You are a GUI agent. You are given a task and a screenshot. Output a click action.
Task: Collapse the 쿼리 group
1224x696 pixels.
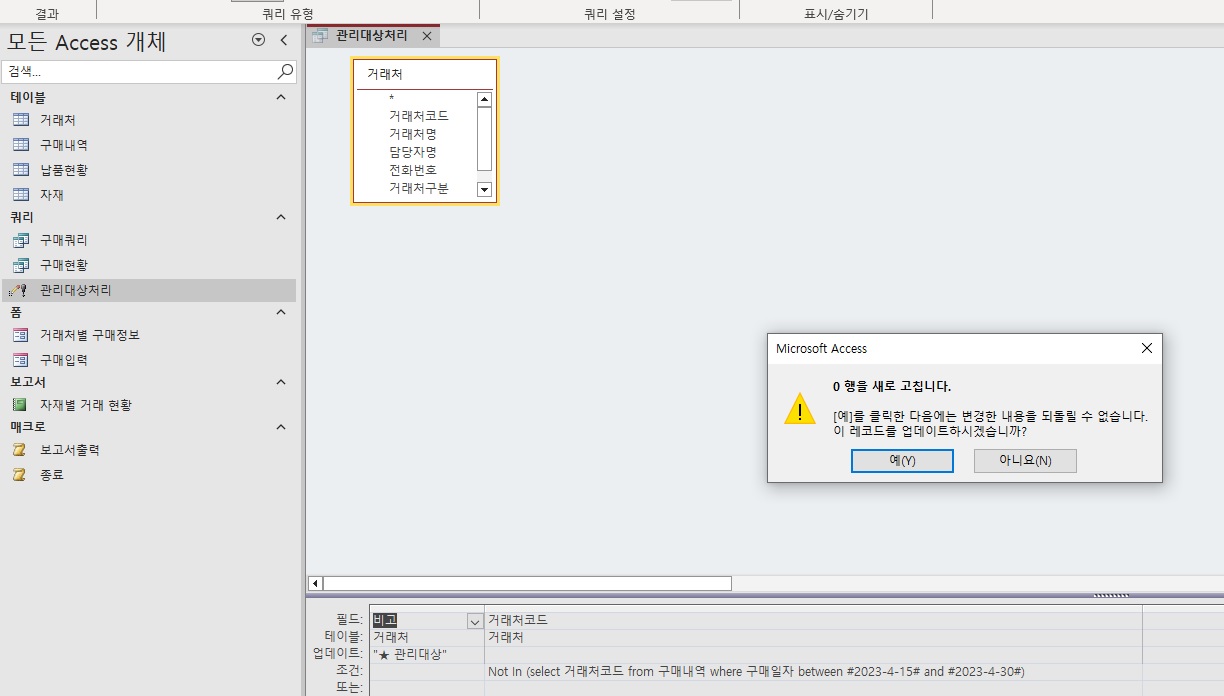point(281,217)
